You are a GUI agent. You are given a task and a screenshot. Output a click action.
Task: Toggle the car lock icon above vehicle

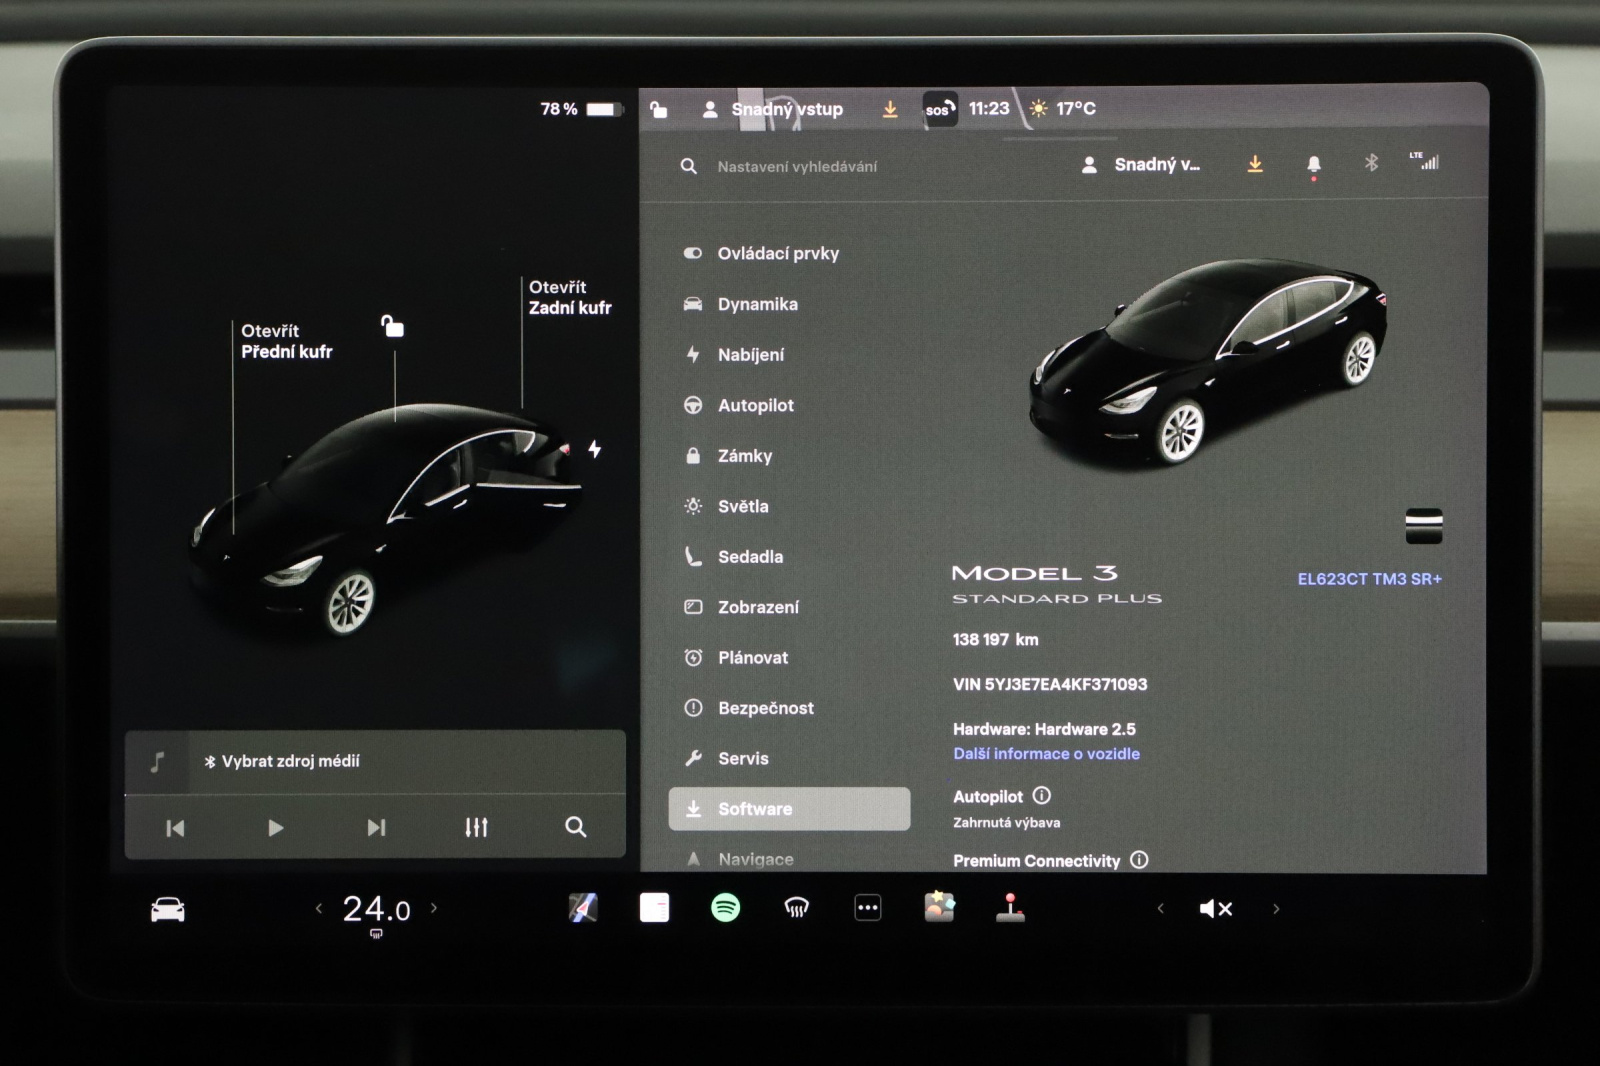tap(392, 327)
